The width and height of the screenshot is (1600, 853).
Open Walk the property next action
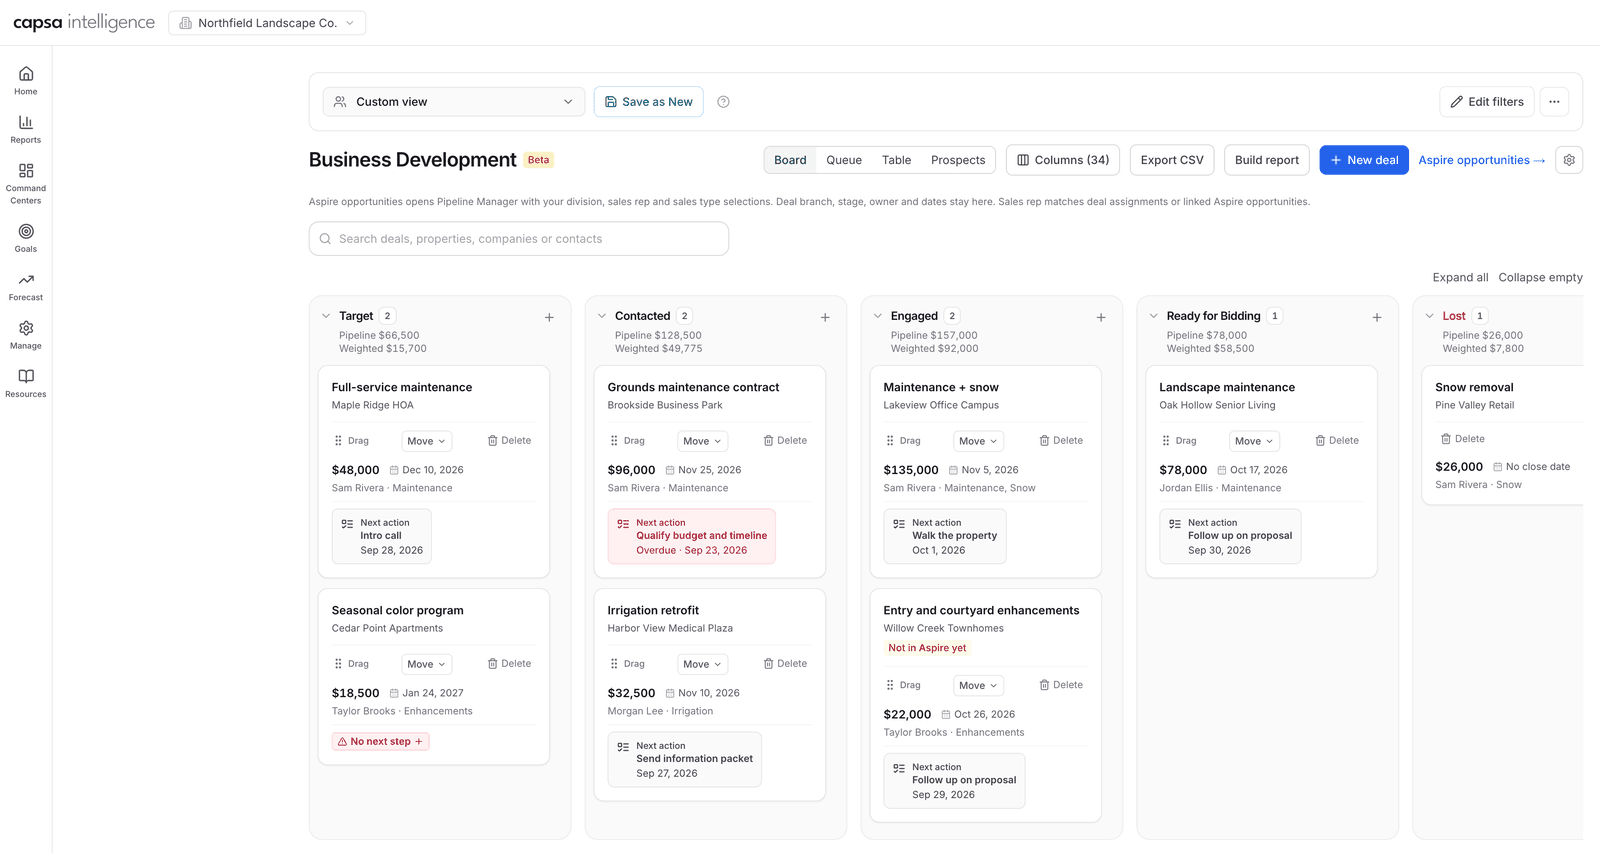tap(945, 537)
